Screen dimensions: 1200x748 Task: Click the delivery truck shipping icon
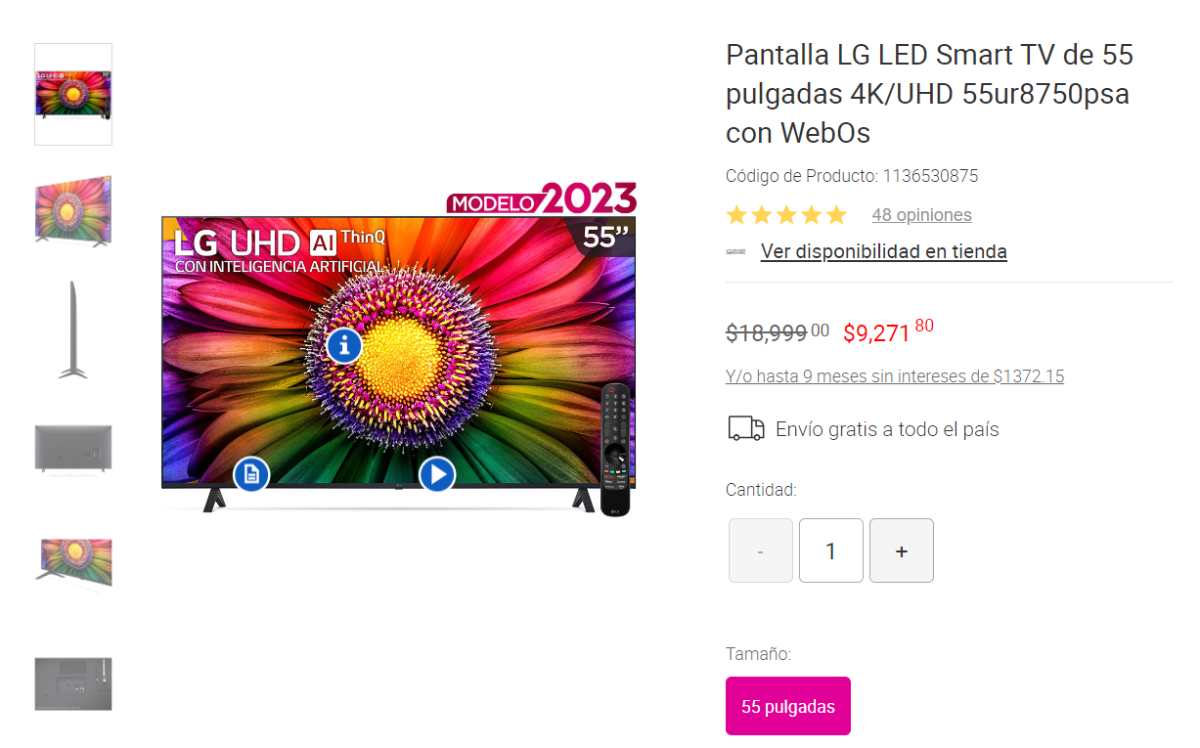click(746, 429)
